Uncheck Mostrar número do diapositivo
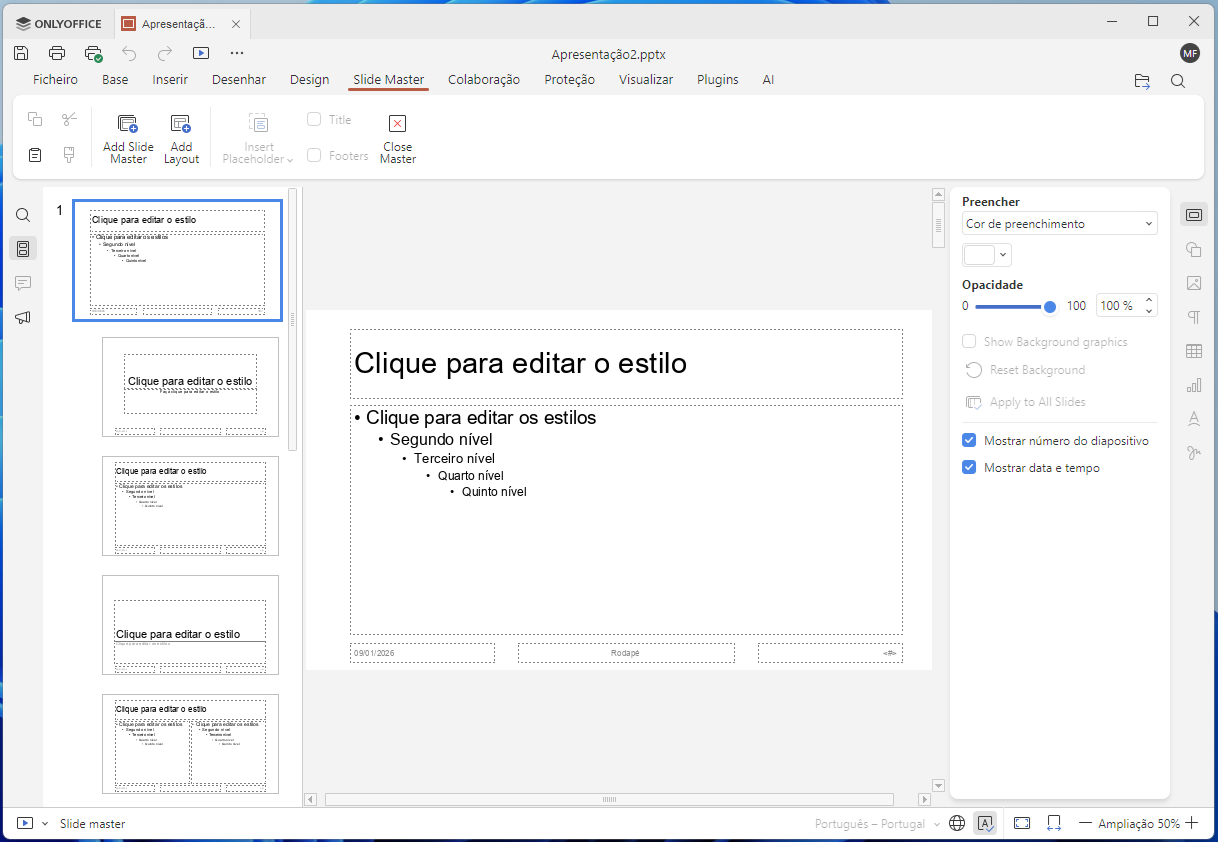1218x842 pixels. [968, 440]
